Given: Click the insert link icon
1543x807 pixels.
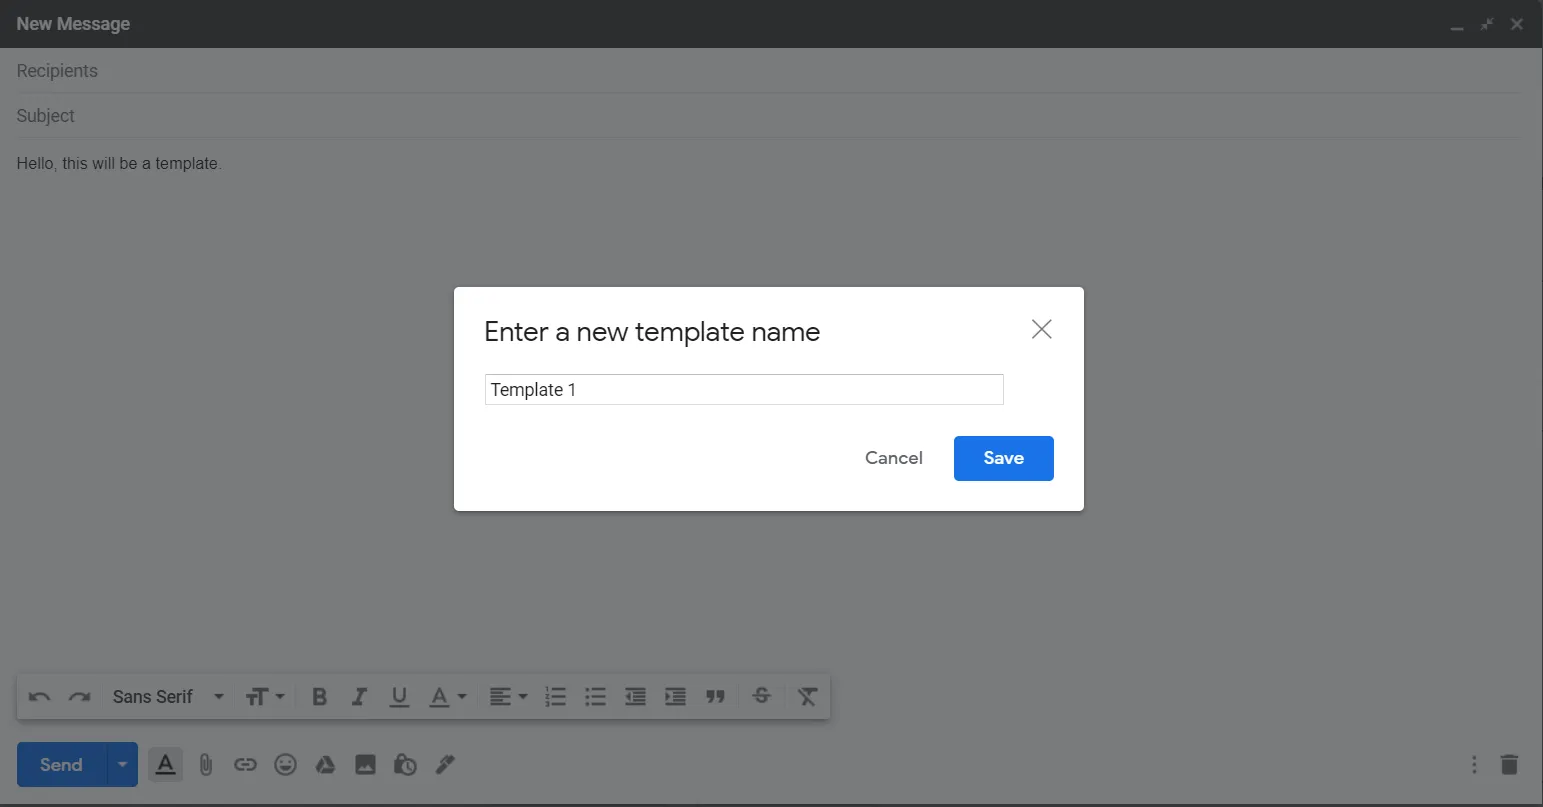Looking at the screenshot, I should pyautogui.click(x=245, y=765).
